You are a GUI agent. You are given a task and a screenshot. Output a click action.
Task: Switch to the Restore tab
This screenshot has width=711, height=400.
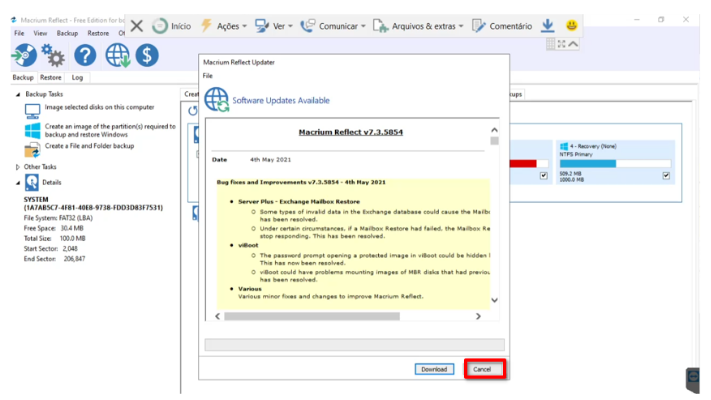click(50, 78)
